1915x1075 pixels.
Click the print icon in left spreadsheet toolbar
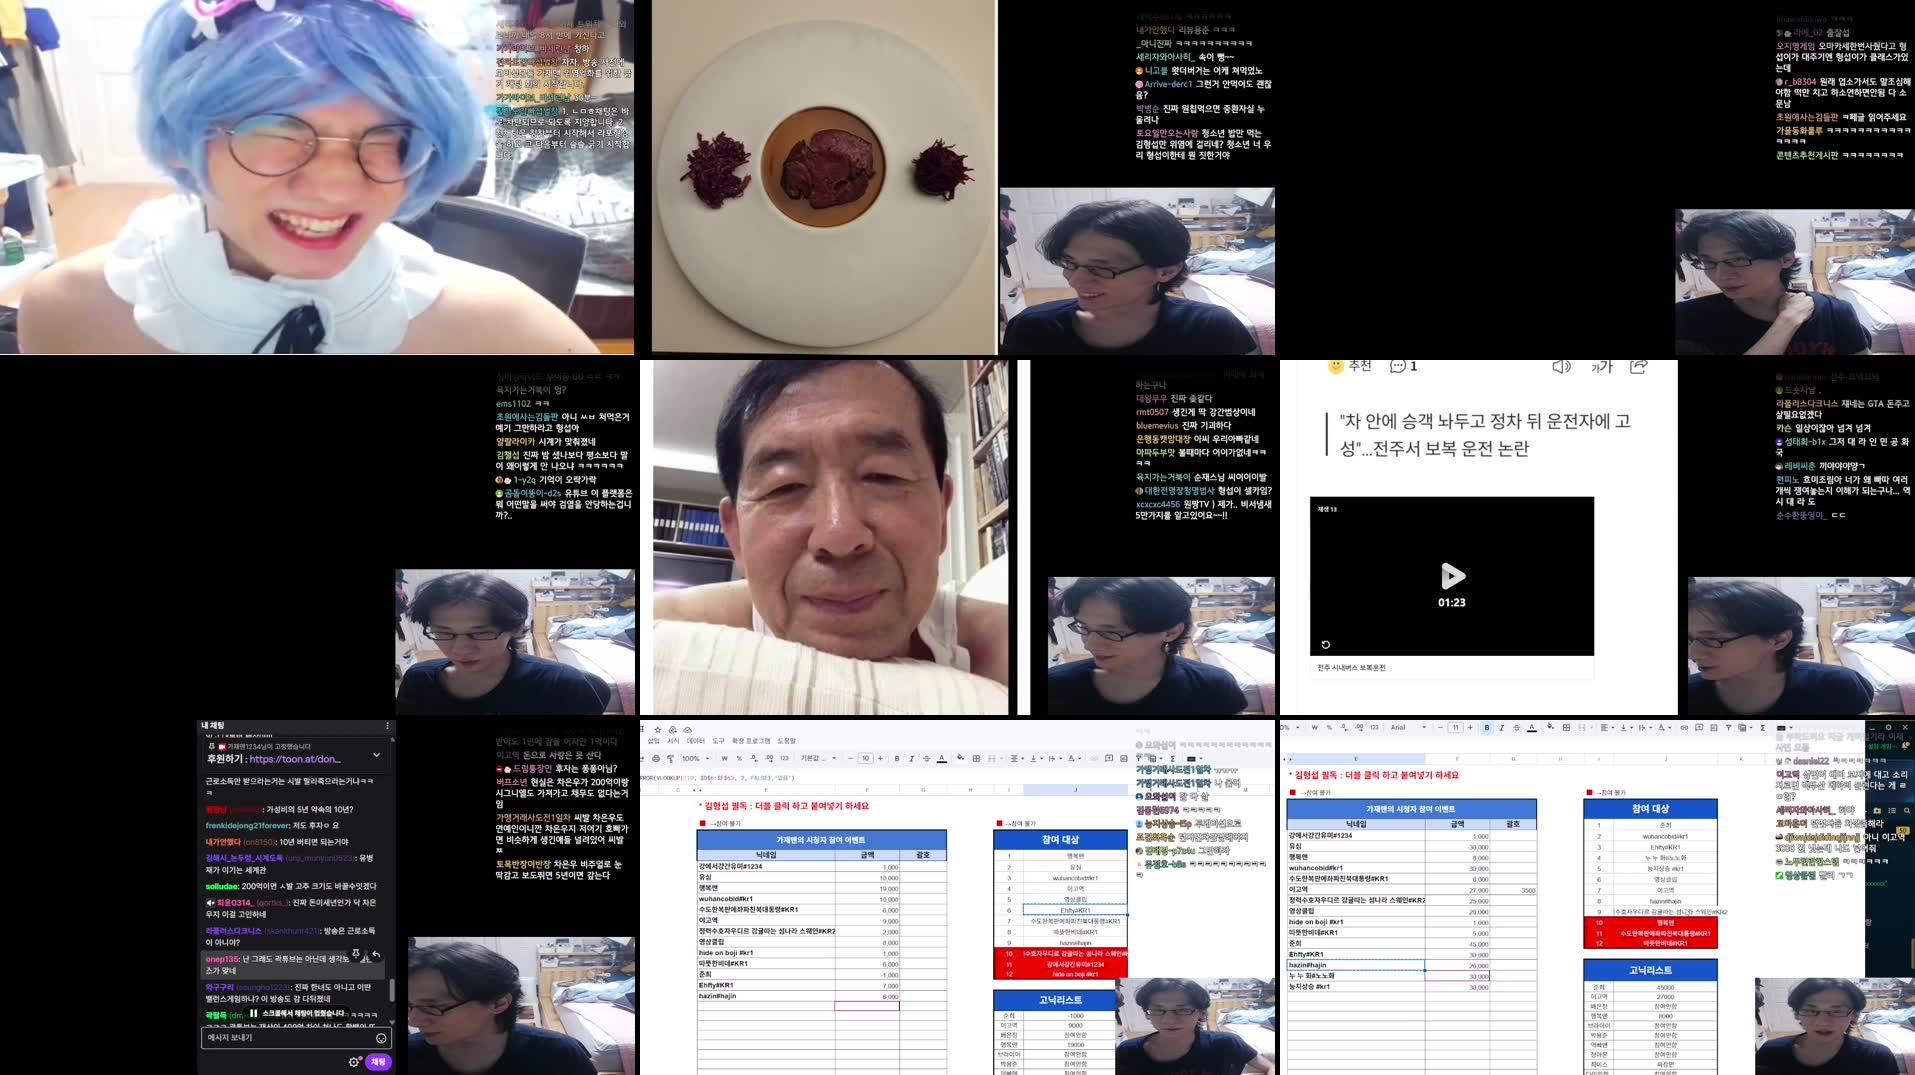click(x=656, y=759)
